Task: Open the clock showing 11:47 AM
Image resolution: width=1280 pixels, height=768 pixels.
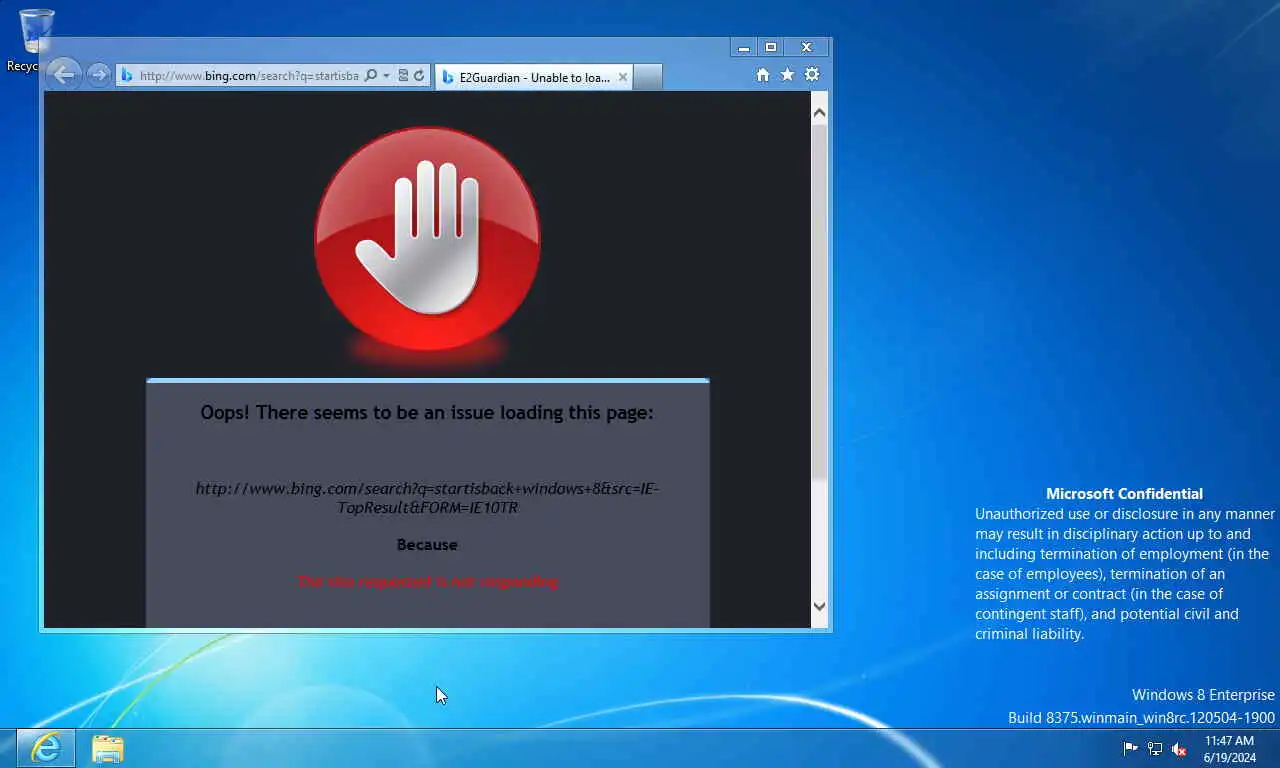Action: coord(1229,749)
